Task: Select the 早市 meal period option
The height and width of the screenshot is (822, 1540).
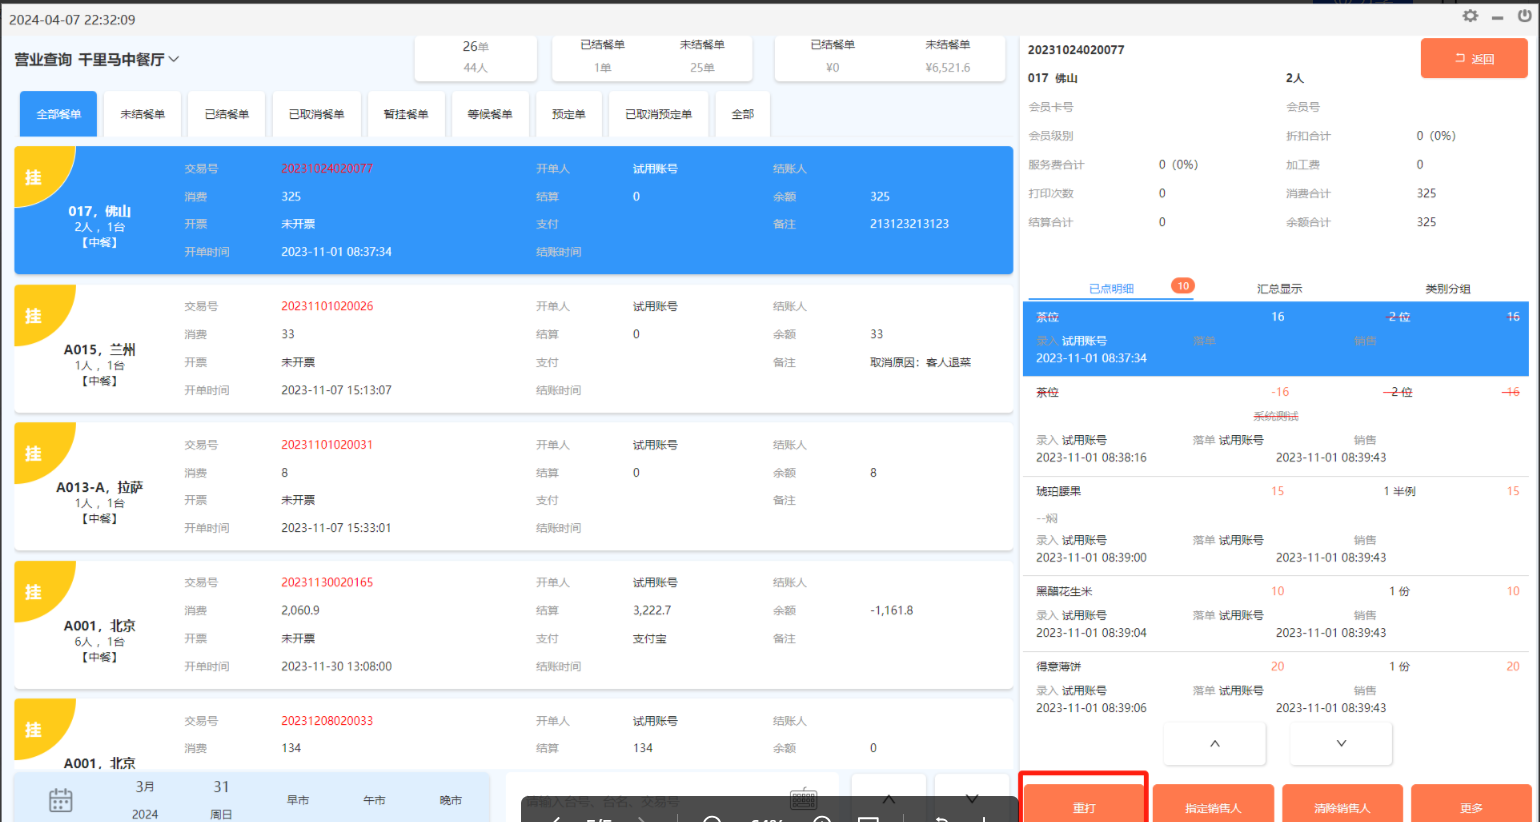Action: pos(298,800)
